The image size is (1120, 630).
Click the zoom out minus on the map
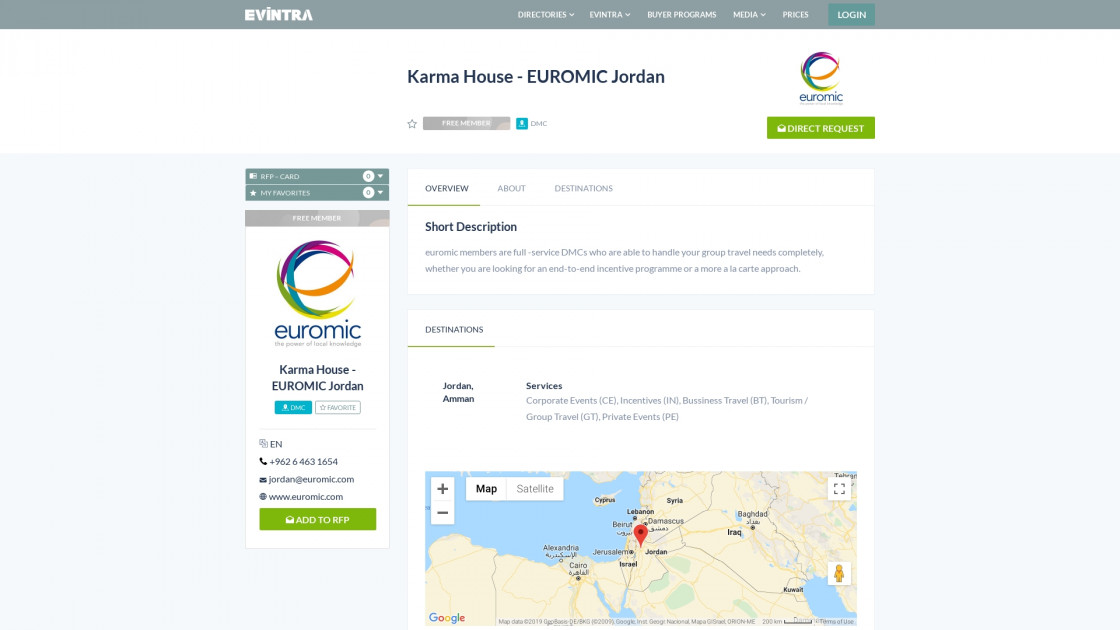[x=442, y=512]
